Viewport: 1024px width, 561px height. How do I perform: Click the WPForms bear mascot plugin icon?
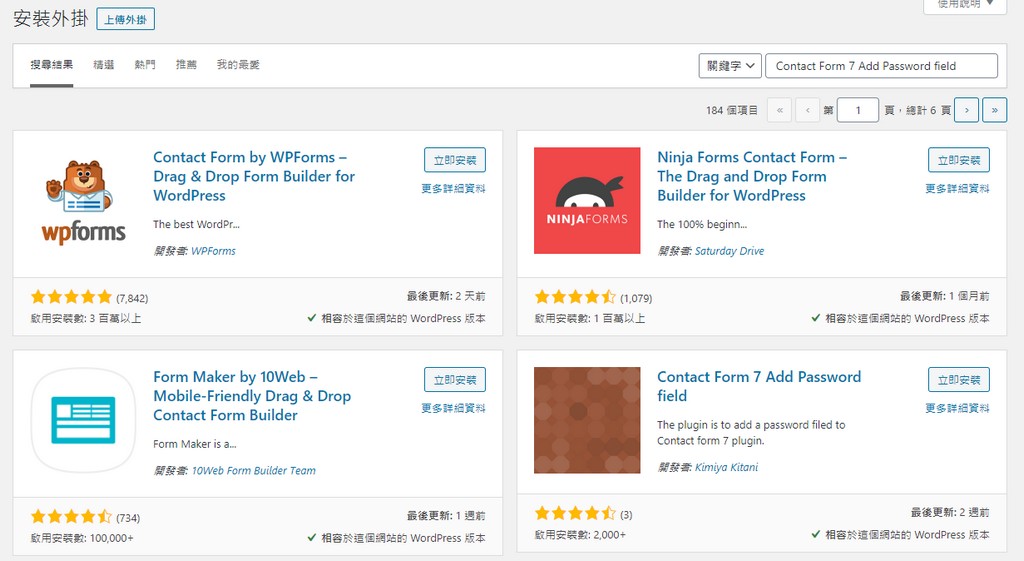click(84, 200)
